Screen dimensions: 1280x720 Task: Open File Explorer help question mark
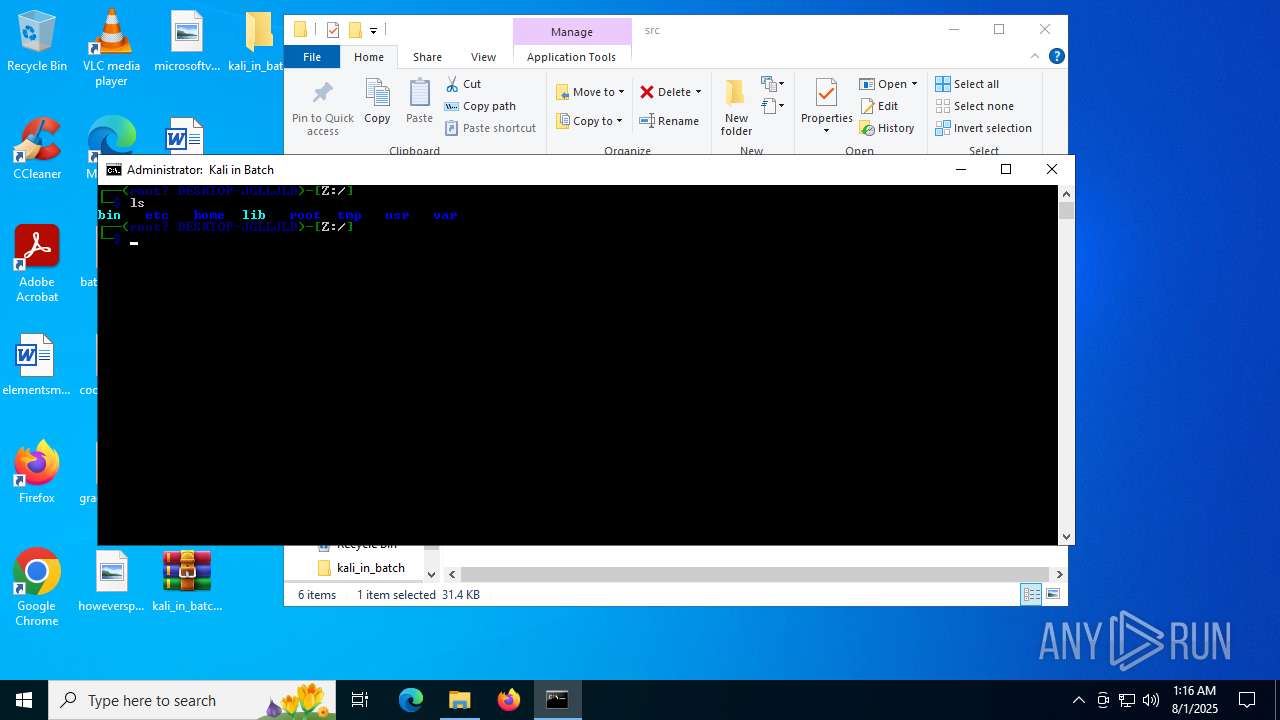[1056, 56]
